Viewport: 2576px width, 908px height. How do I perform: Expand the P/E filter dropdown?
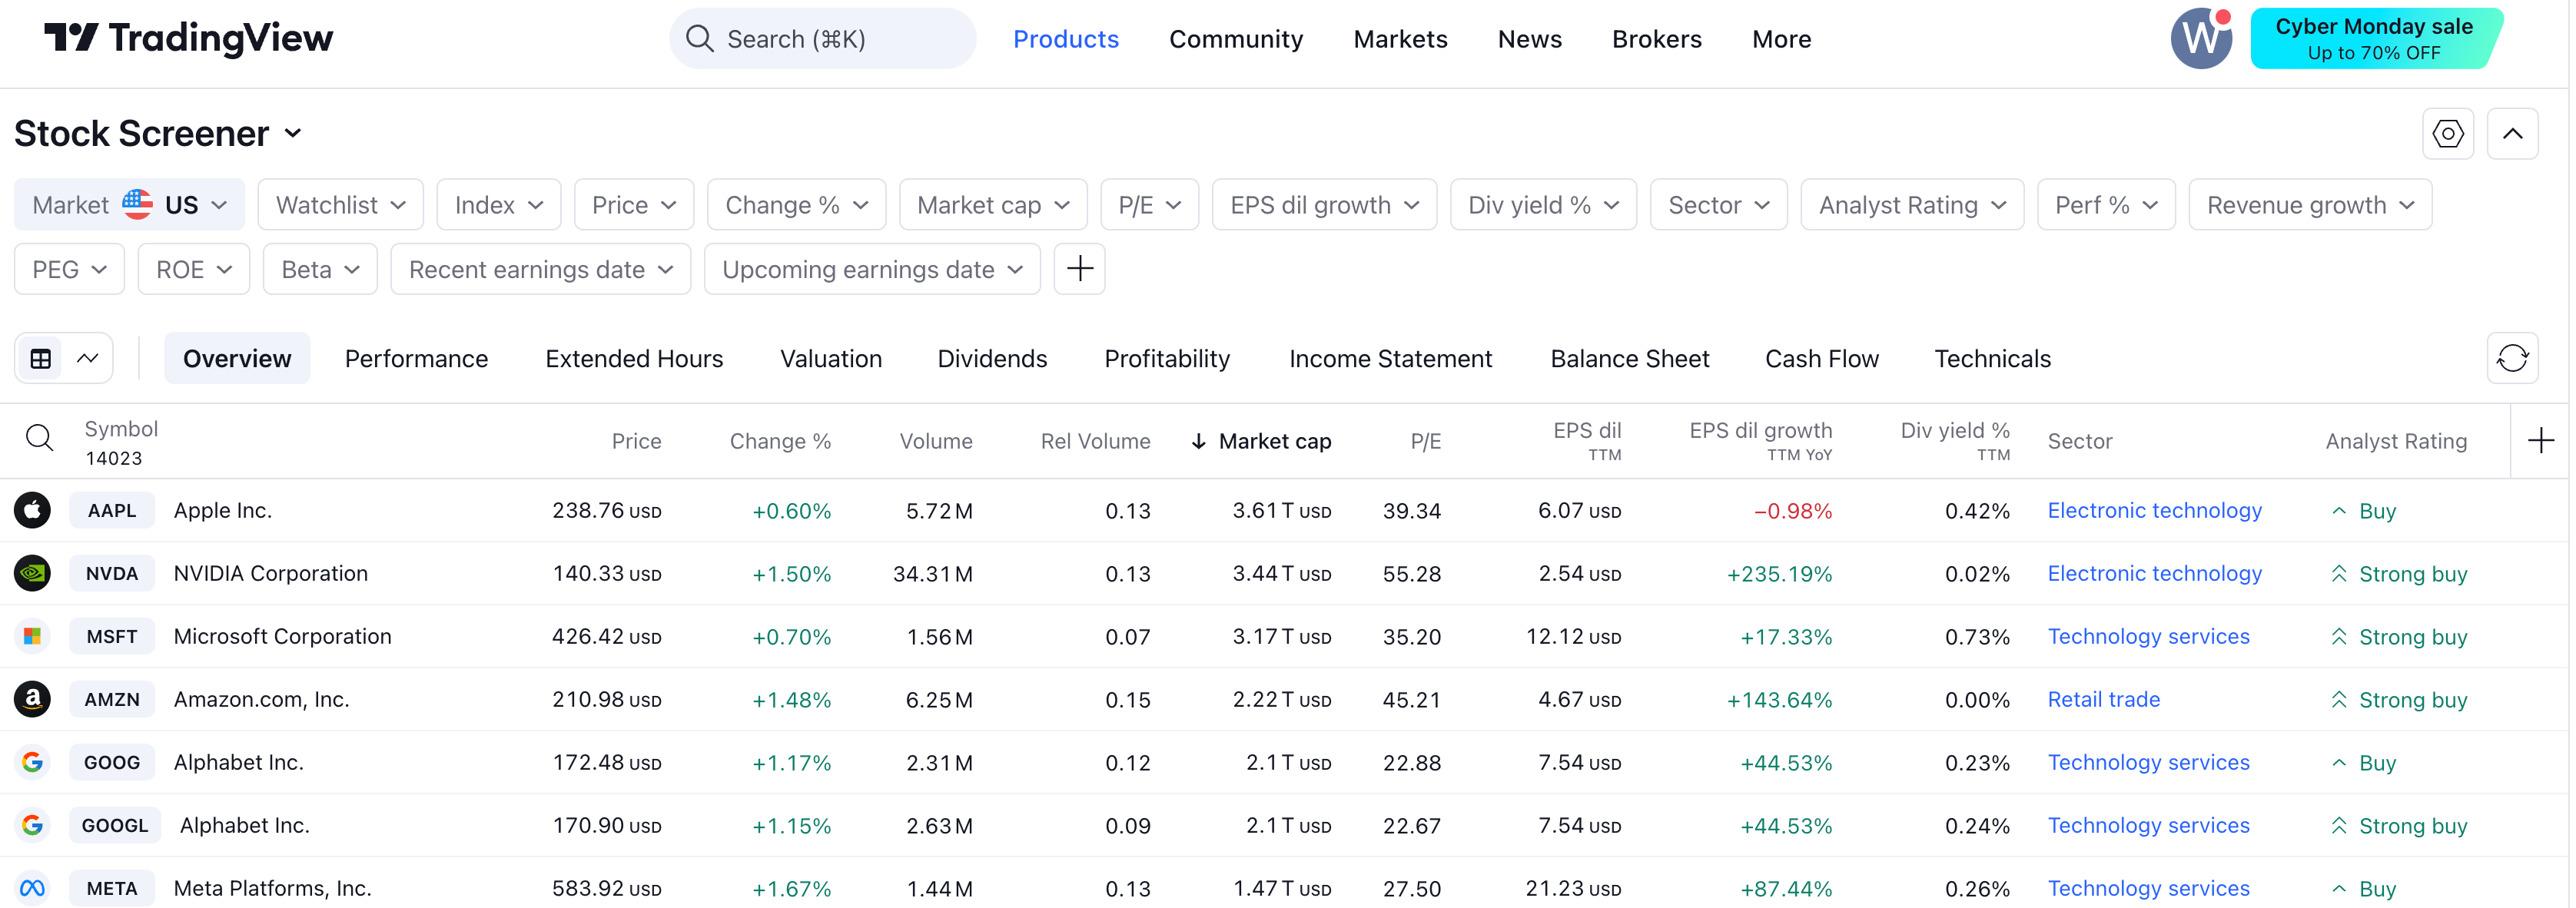1149,205
